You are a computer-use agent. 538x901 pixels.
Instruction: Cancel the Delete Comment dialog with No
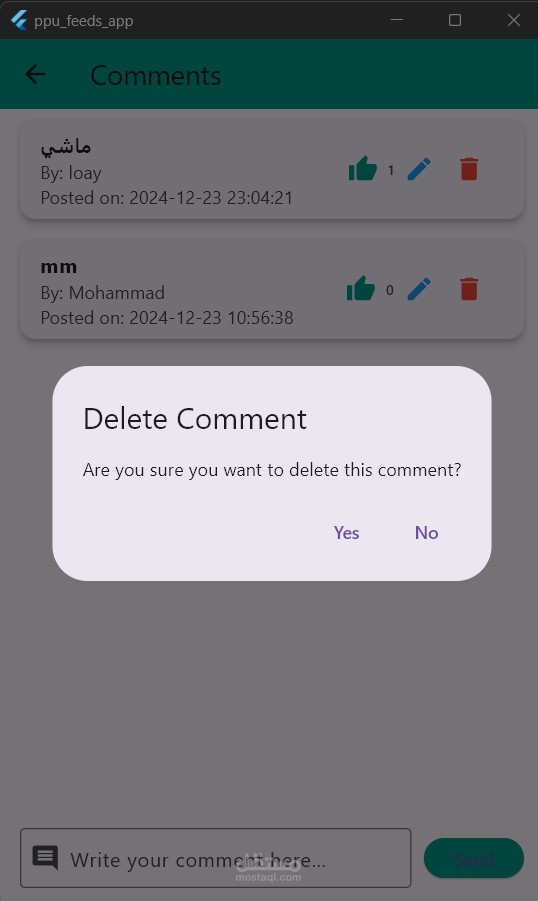[x=426, y=533]
